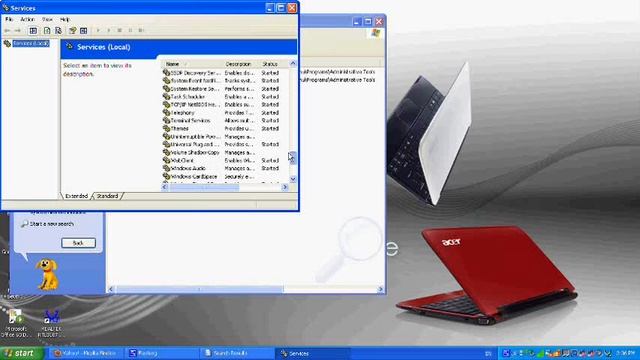Switch to the Extended tab
The width and height of the screenshot is (640, 360).
76,196
